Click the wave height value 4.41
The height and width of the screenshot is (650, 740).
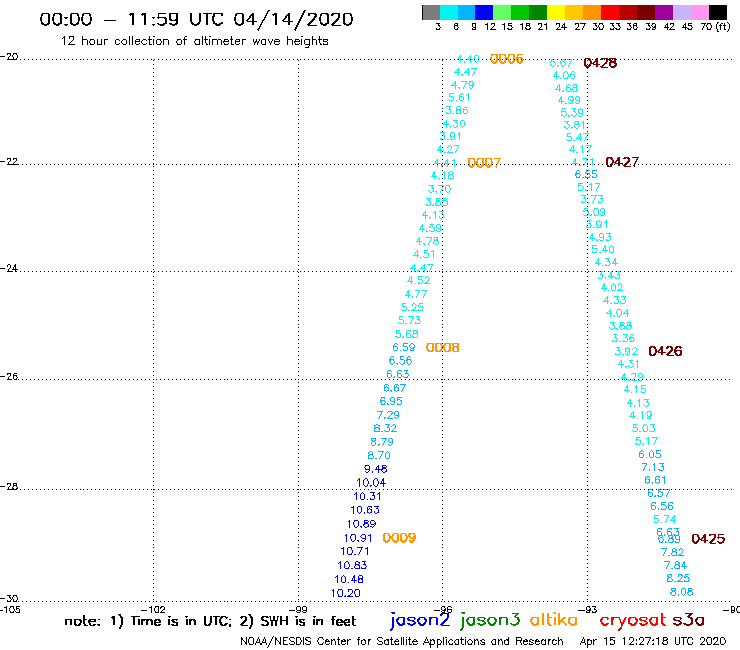click(445, 163)
